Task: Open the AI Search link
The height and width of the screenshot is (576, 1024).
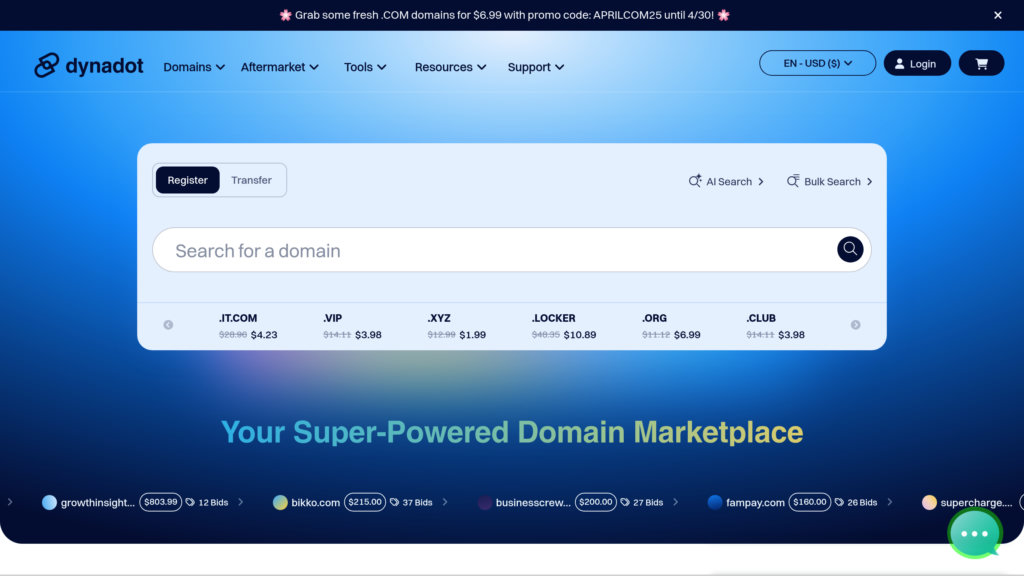Action: [727, 182]
